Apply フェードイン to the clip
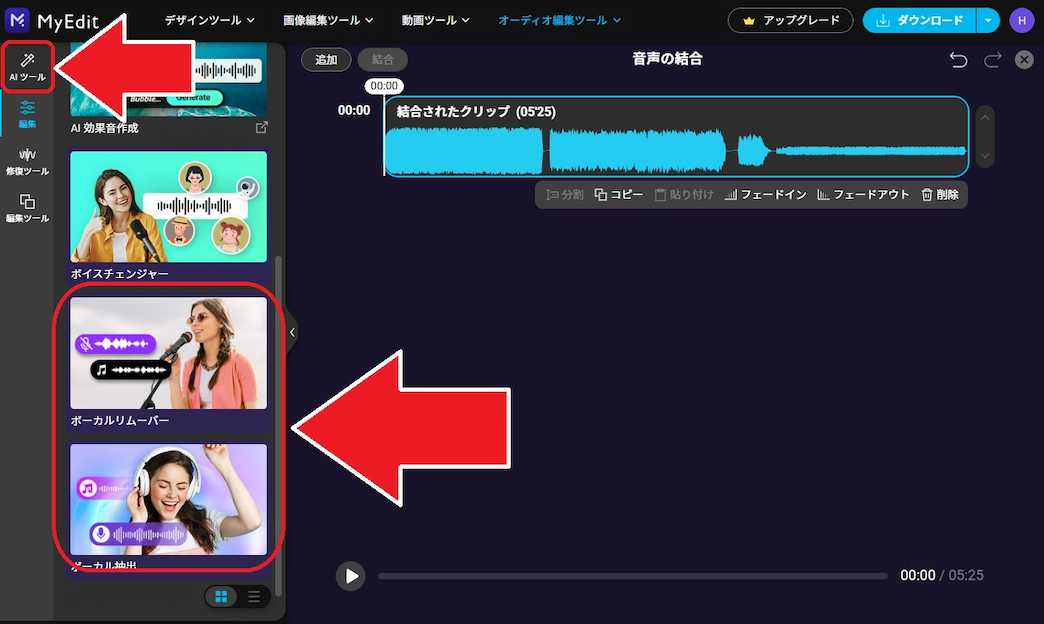This screenshot has height=624, width=1044. [x=765, y=195]
